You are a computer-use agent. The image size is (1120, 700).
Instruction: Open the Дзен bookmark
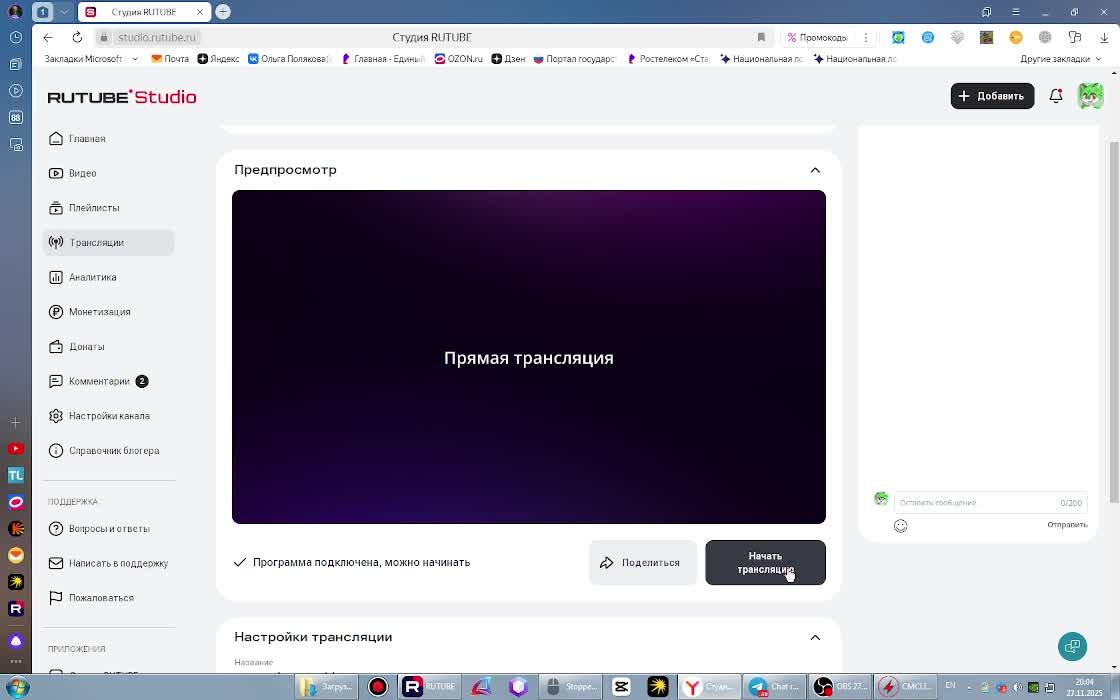tap(508, 59)
